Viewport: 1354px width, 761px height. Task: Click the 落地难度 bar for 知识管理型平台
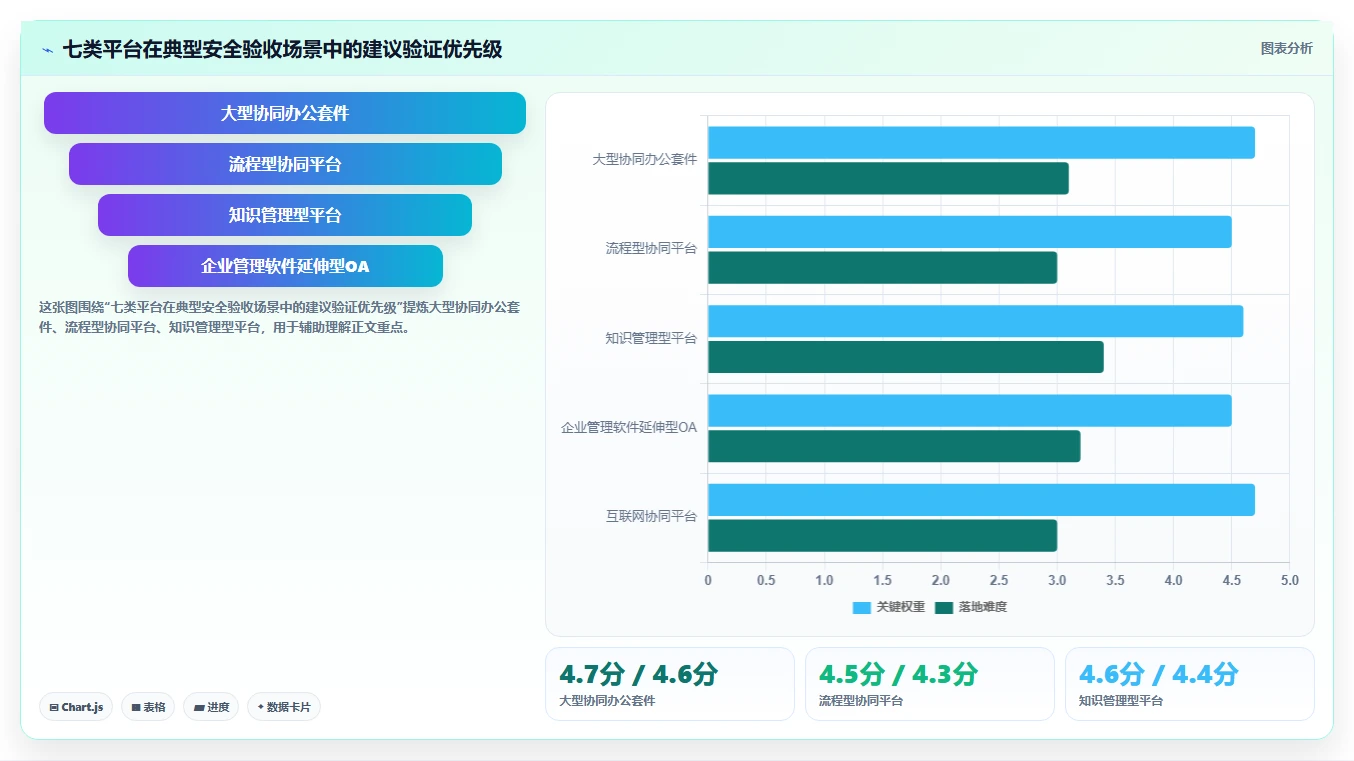(906, 357)
